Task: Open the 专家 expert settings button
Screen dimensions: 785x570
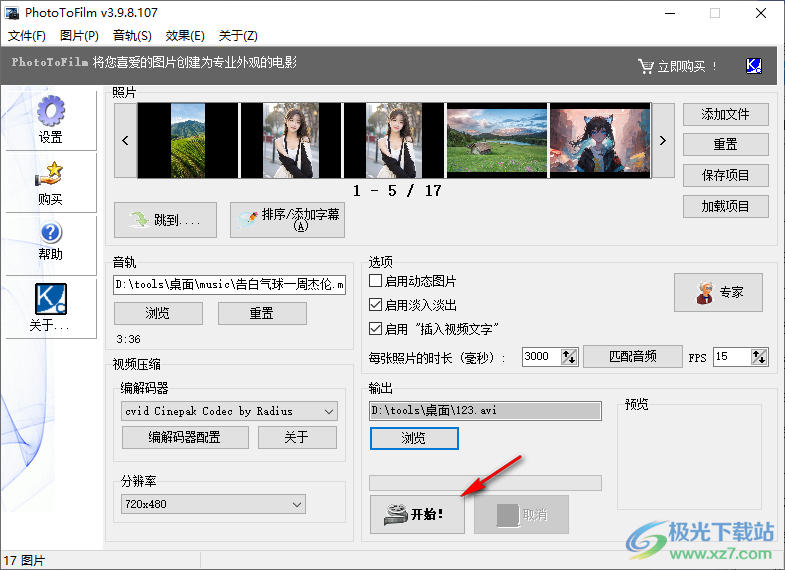Action: (x=718, y=292)
